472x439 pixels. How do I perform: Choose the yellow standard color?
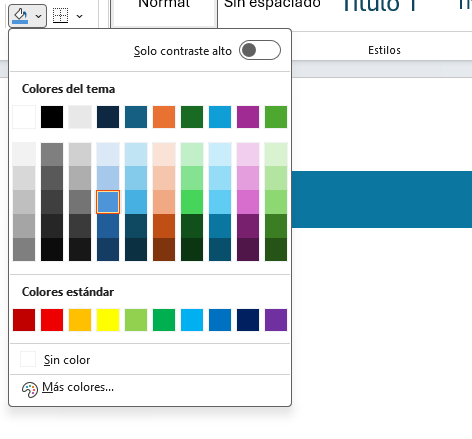coord(108,320)
